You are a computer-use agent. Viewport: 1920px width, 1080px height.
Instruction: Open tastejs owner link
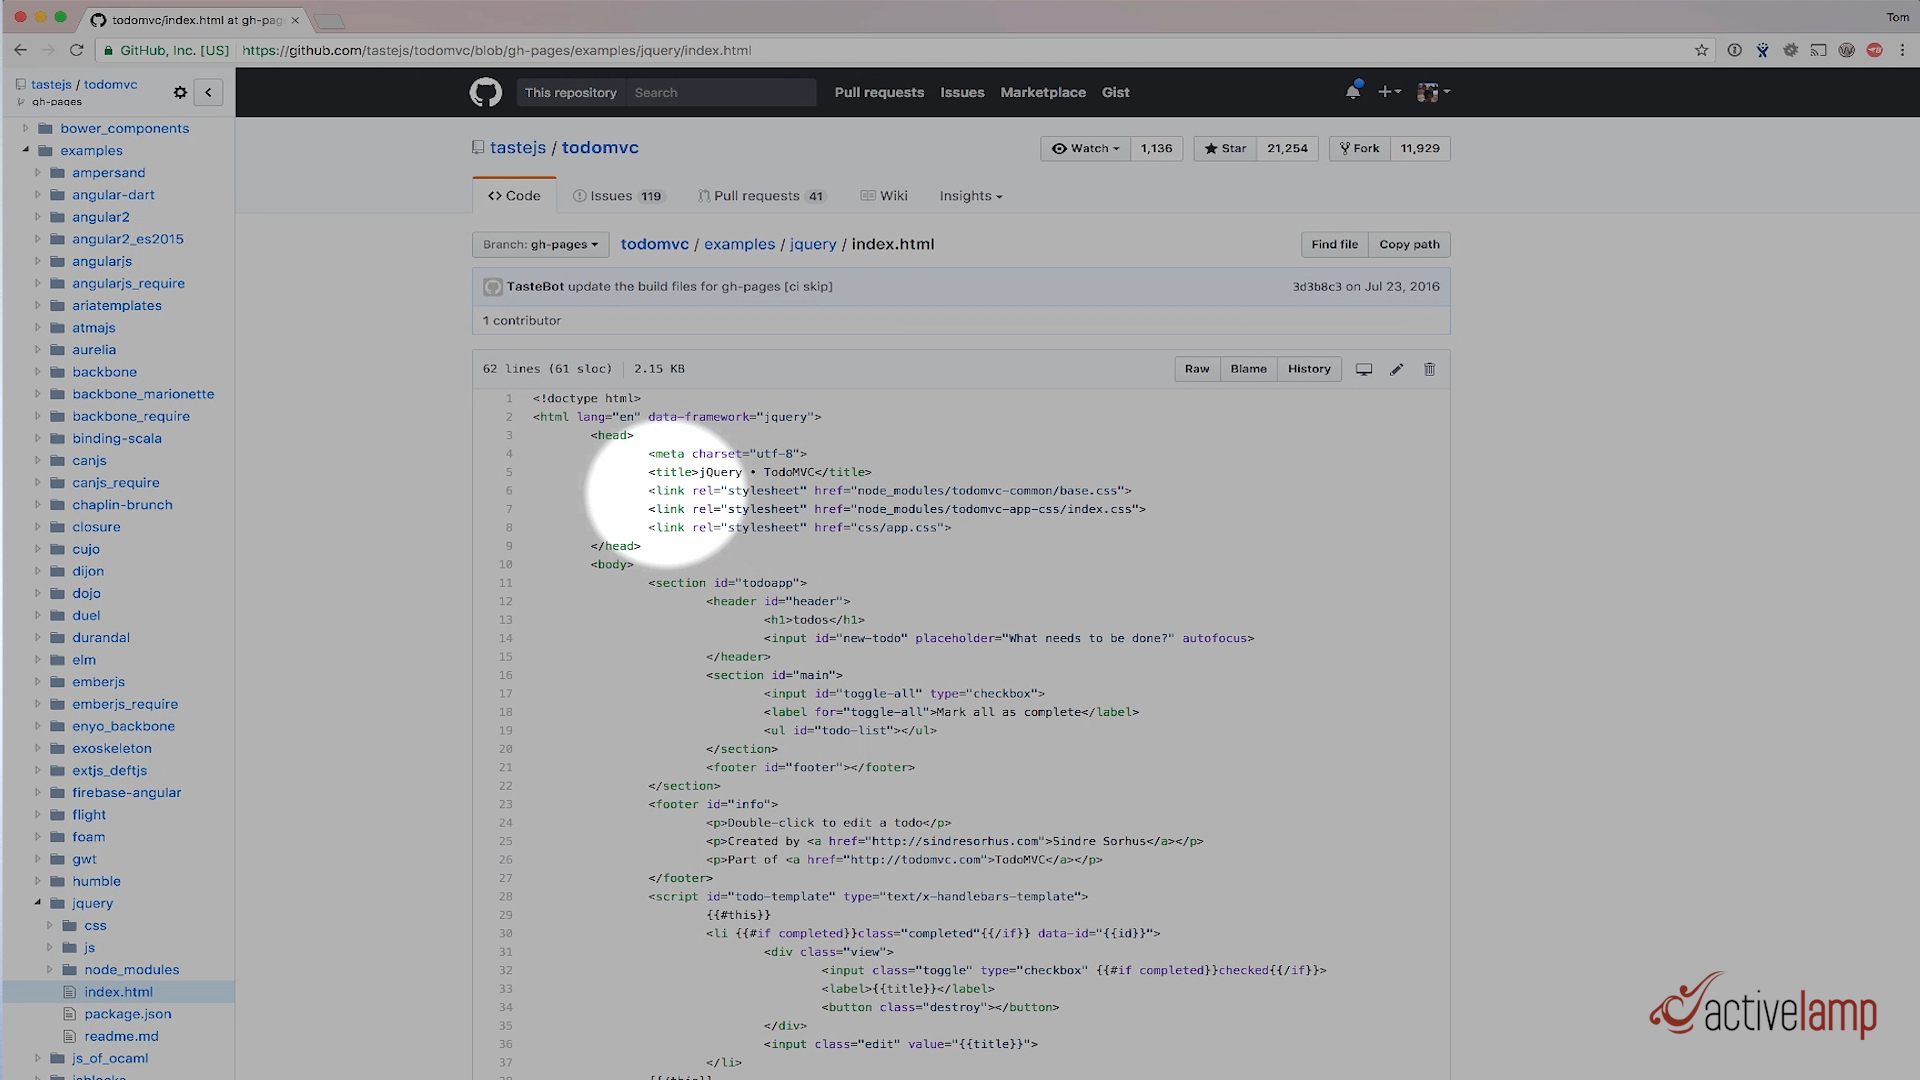pyautogui.click(x=518, y=148)
